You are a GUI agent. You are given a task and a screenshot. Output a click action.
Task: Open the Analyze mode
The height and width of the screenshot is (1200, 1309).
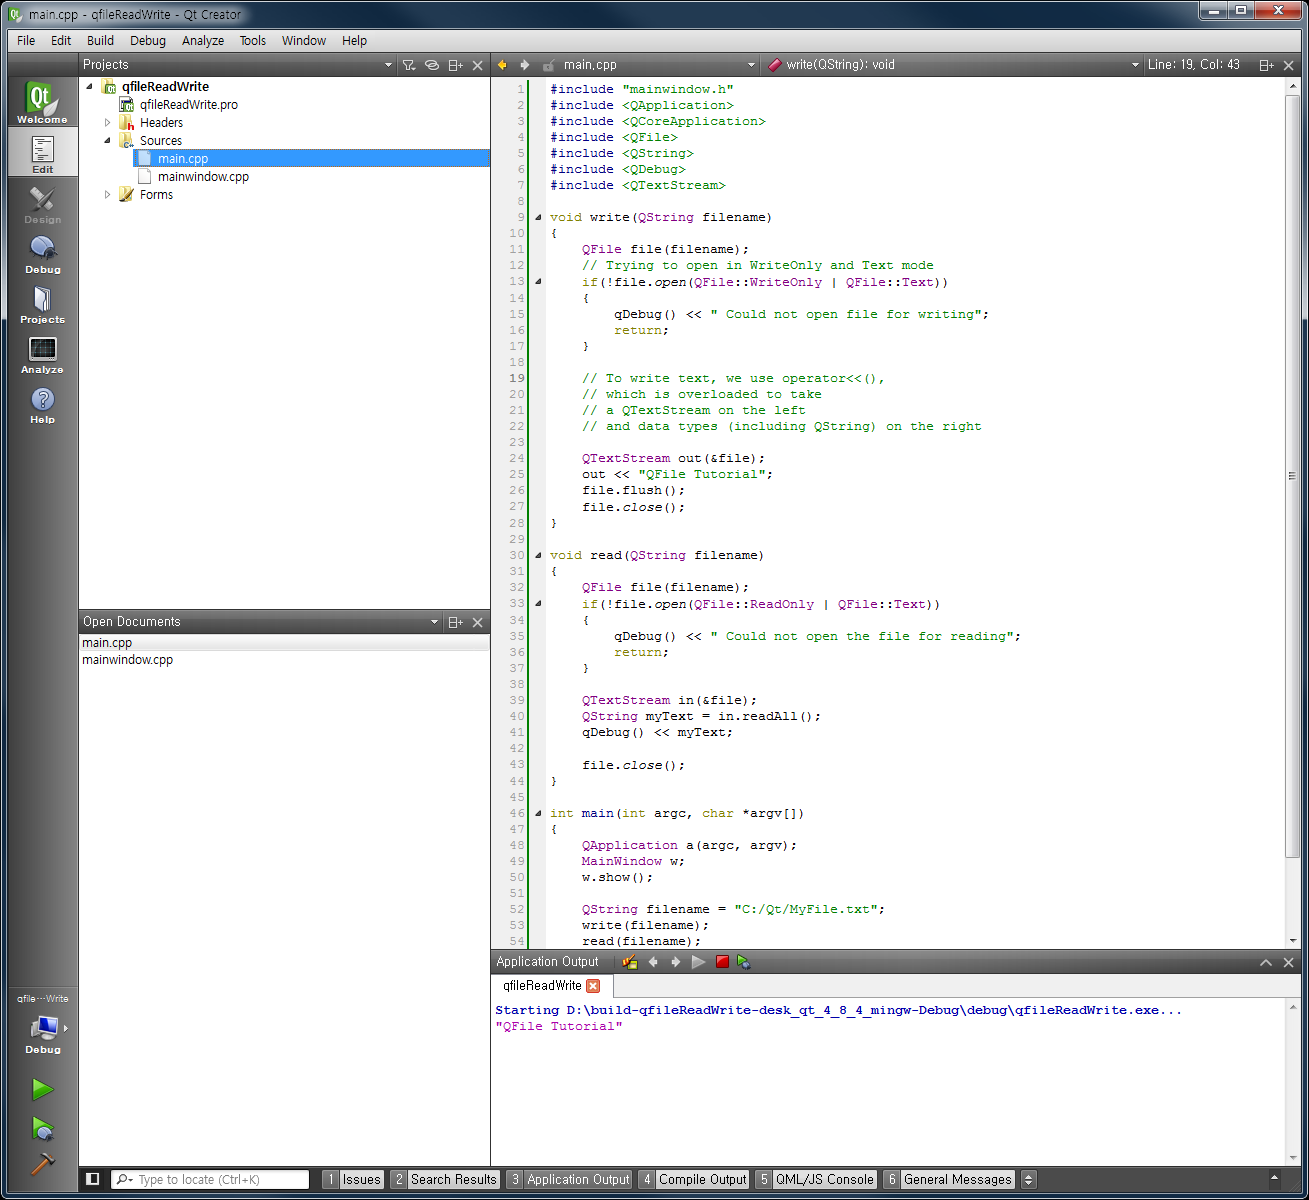42,353
